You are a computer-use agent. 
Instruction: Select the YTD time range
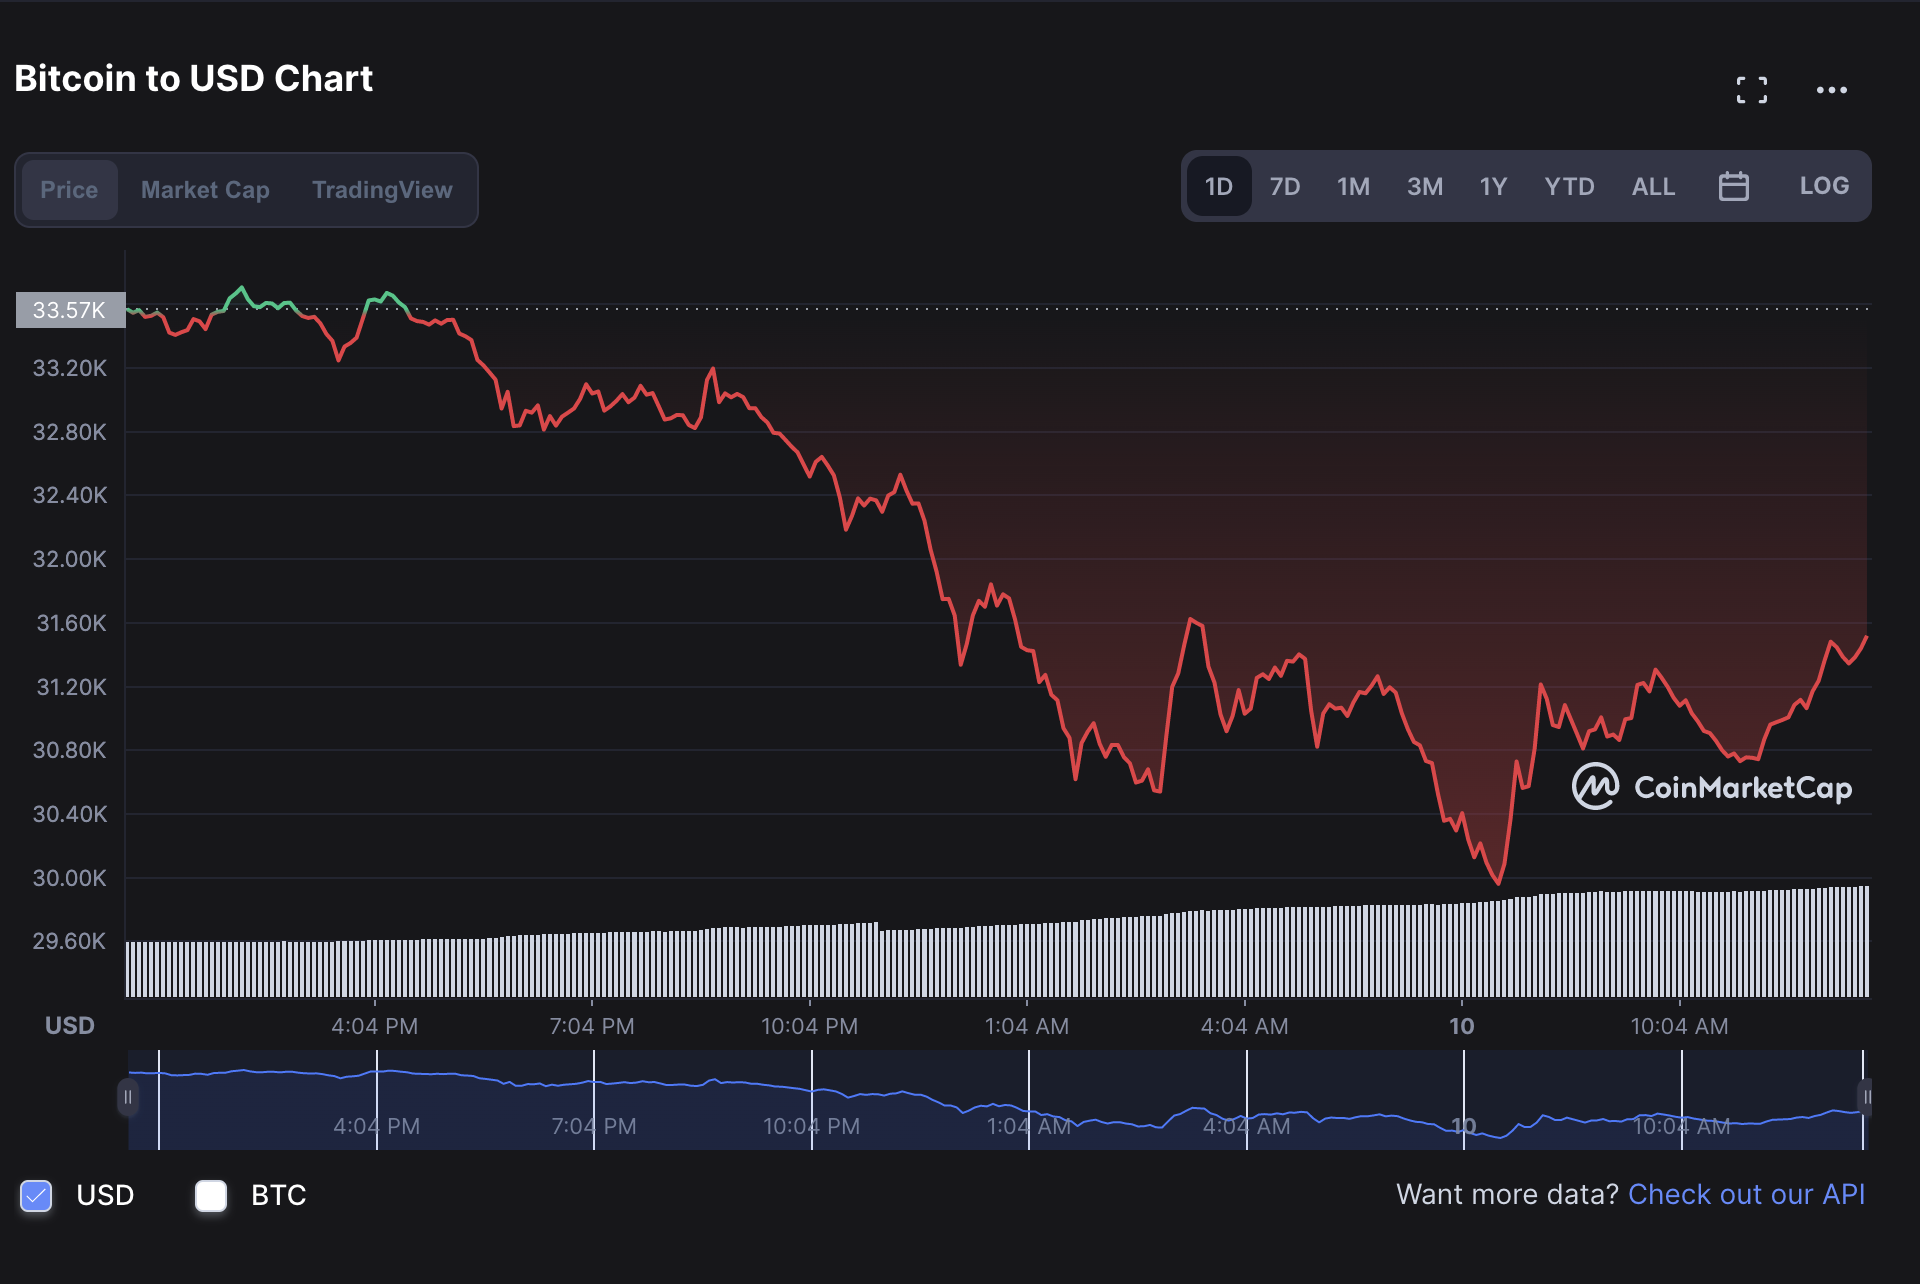pos(1569,187)
